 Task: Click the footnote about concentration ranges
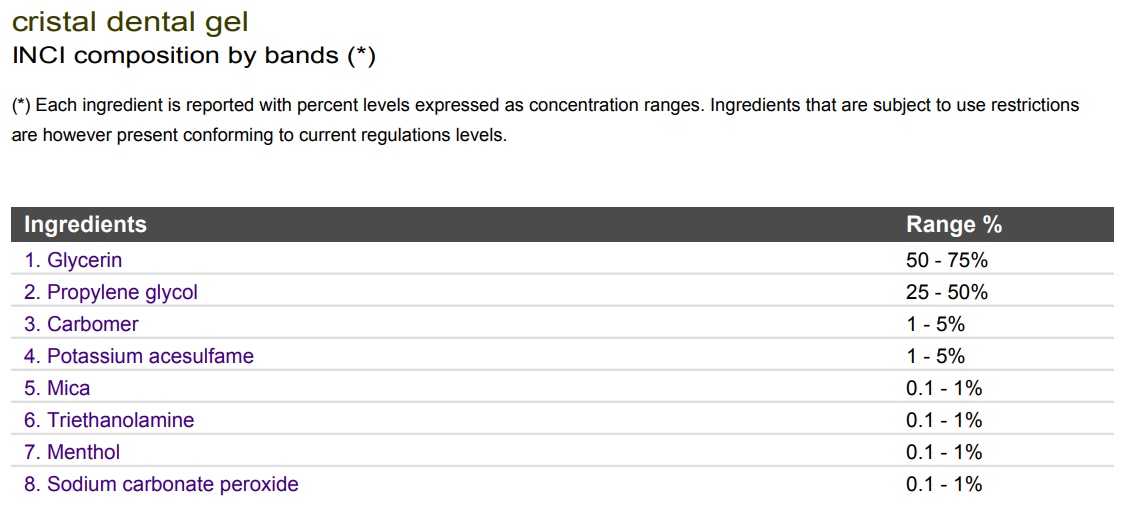pos(546,120)
